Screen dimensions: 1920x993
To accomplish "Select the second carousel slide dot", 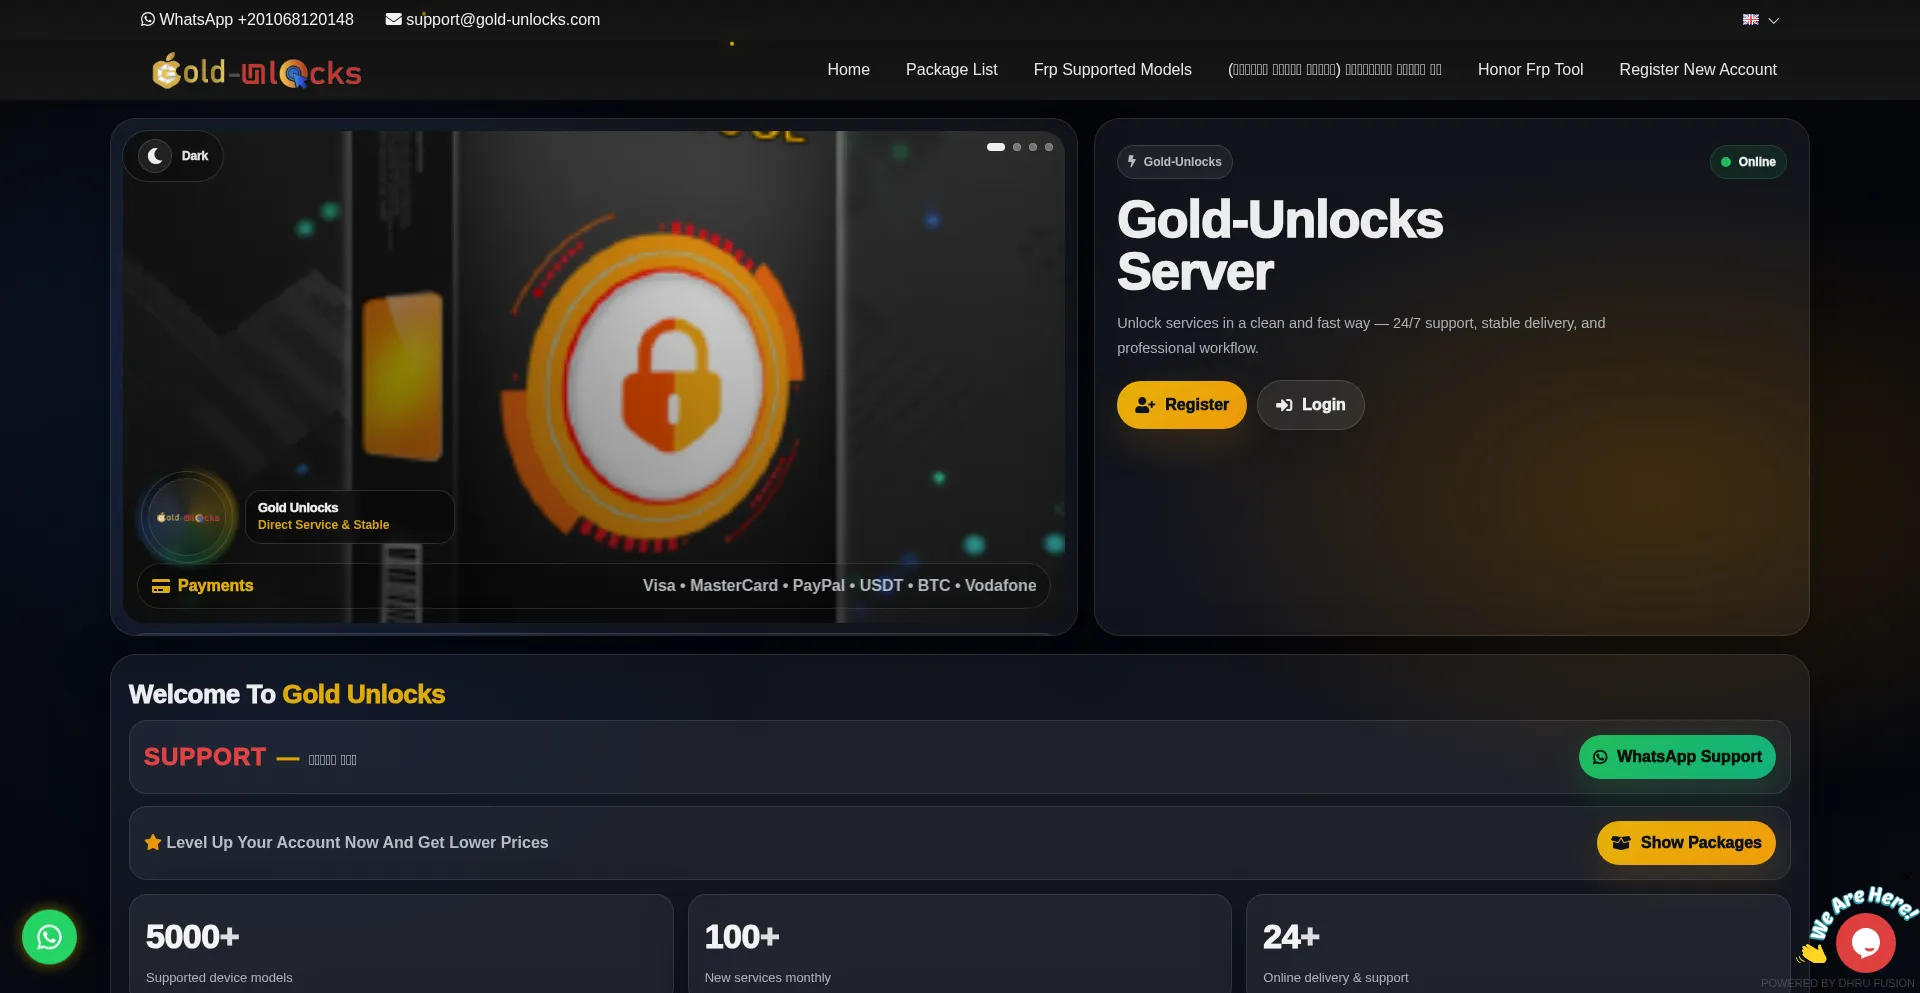I will (x=1017, y=147).
